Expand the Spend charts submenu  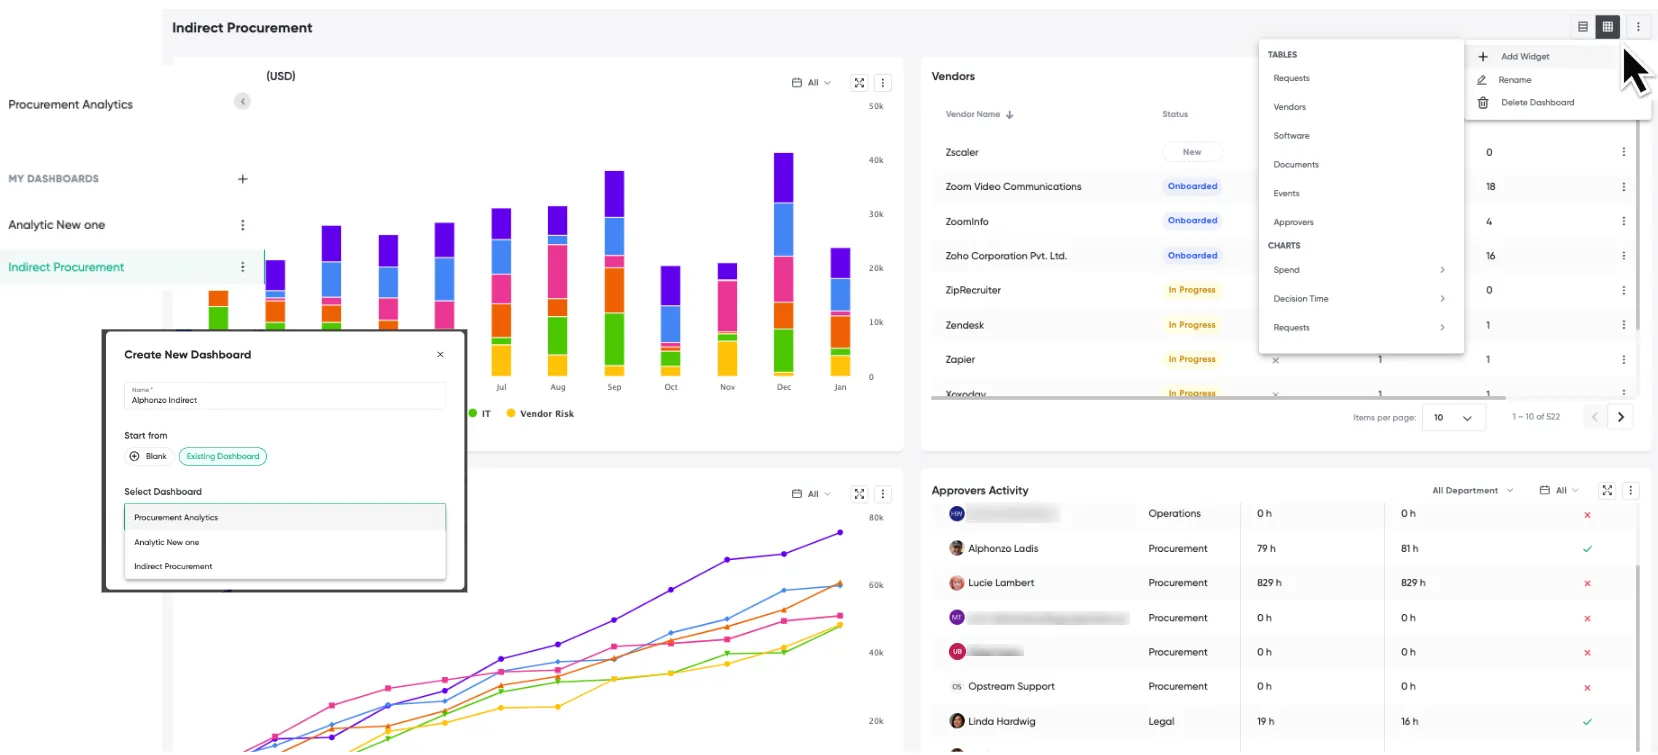pos(1361,270)
